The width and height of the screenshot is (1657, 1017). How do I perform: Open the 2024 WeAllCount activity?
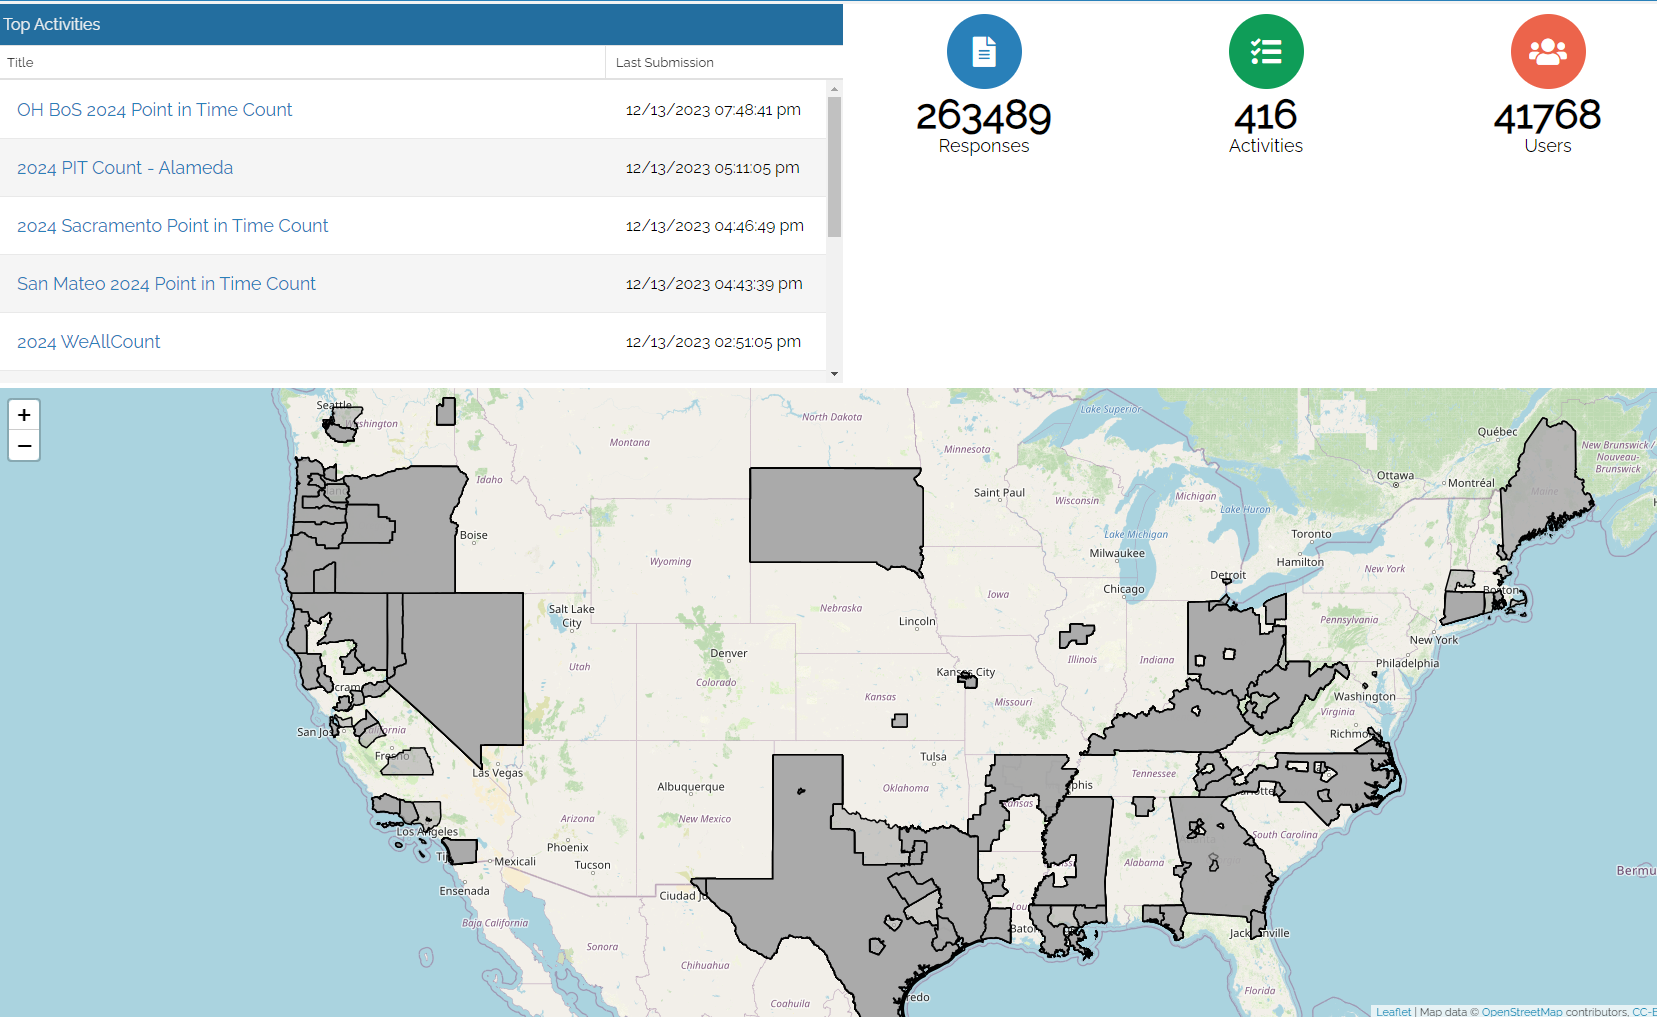point(88,341)
